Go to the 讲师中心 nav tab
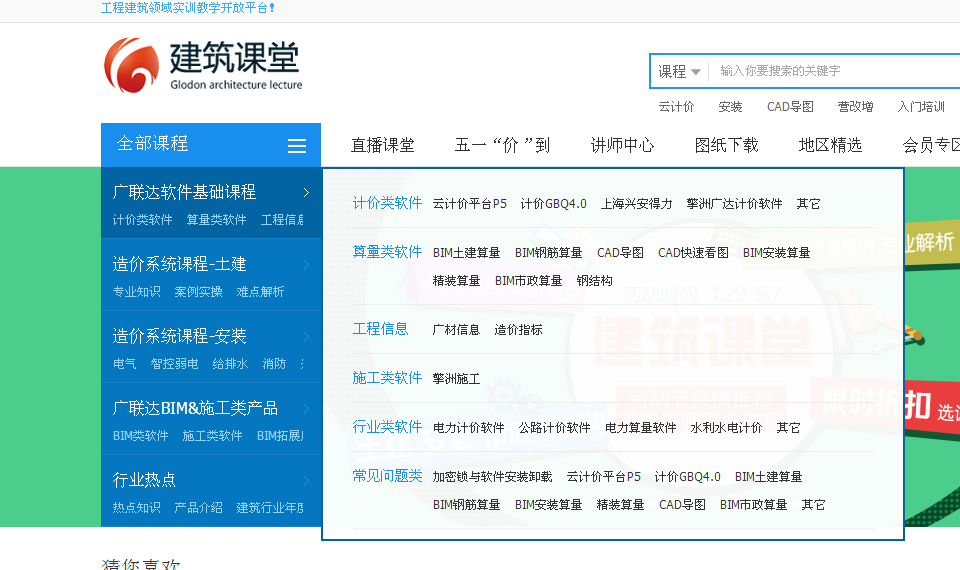Viewport: 960px width, 570px height. 623,145
